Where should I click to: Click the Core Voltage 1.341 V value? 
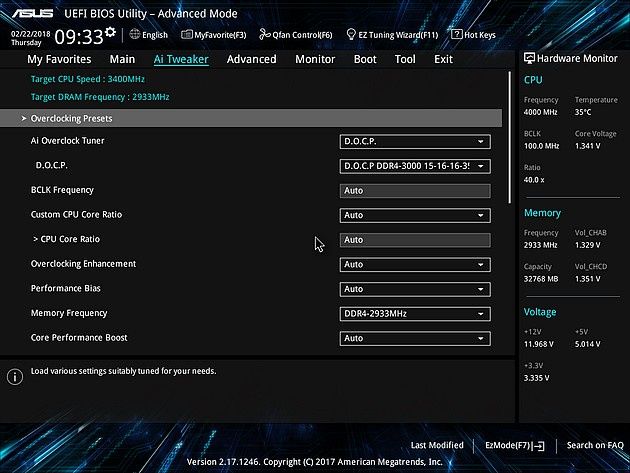point(587,146)
